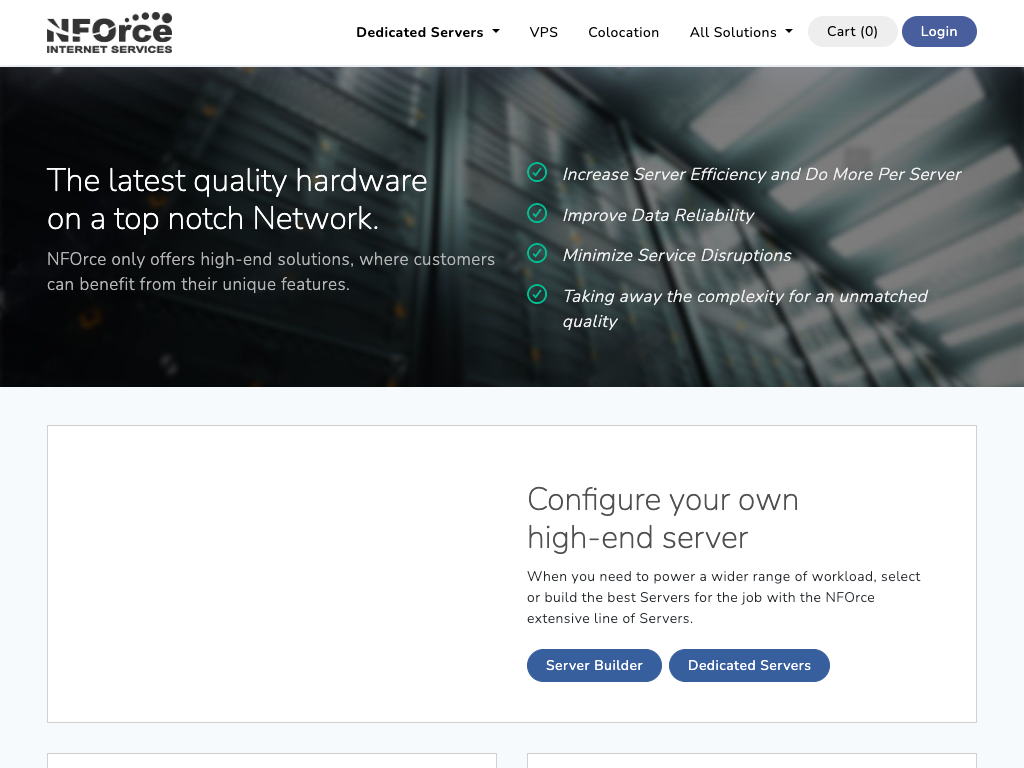Click the 'latest quality hardware' hero heading
This screenshot has width=1024, height=768.
point(237,198)
